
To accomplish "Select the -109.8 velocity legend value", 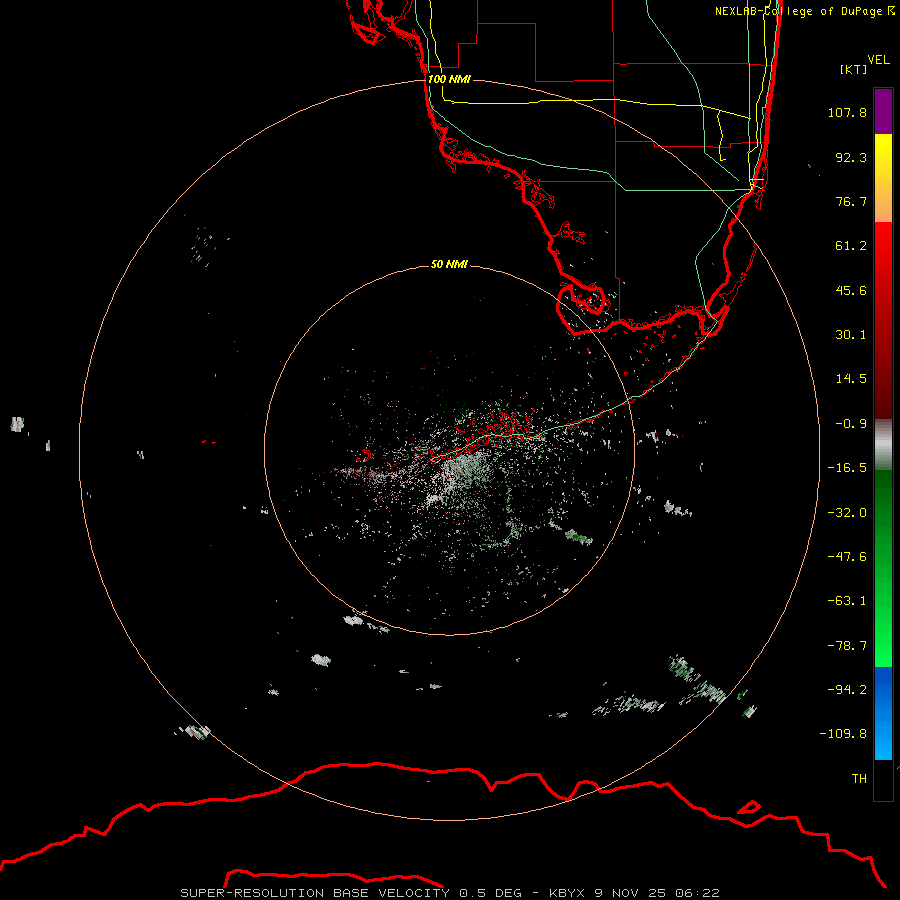I will click(843, 734).
